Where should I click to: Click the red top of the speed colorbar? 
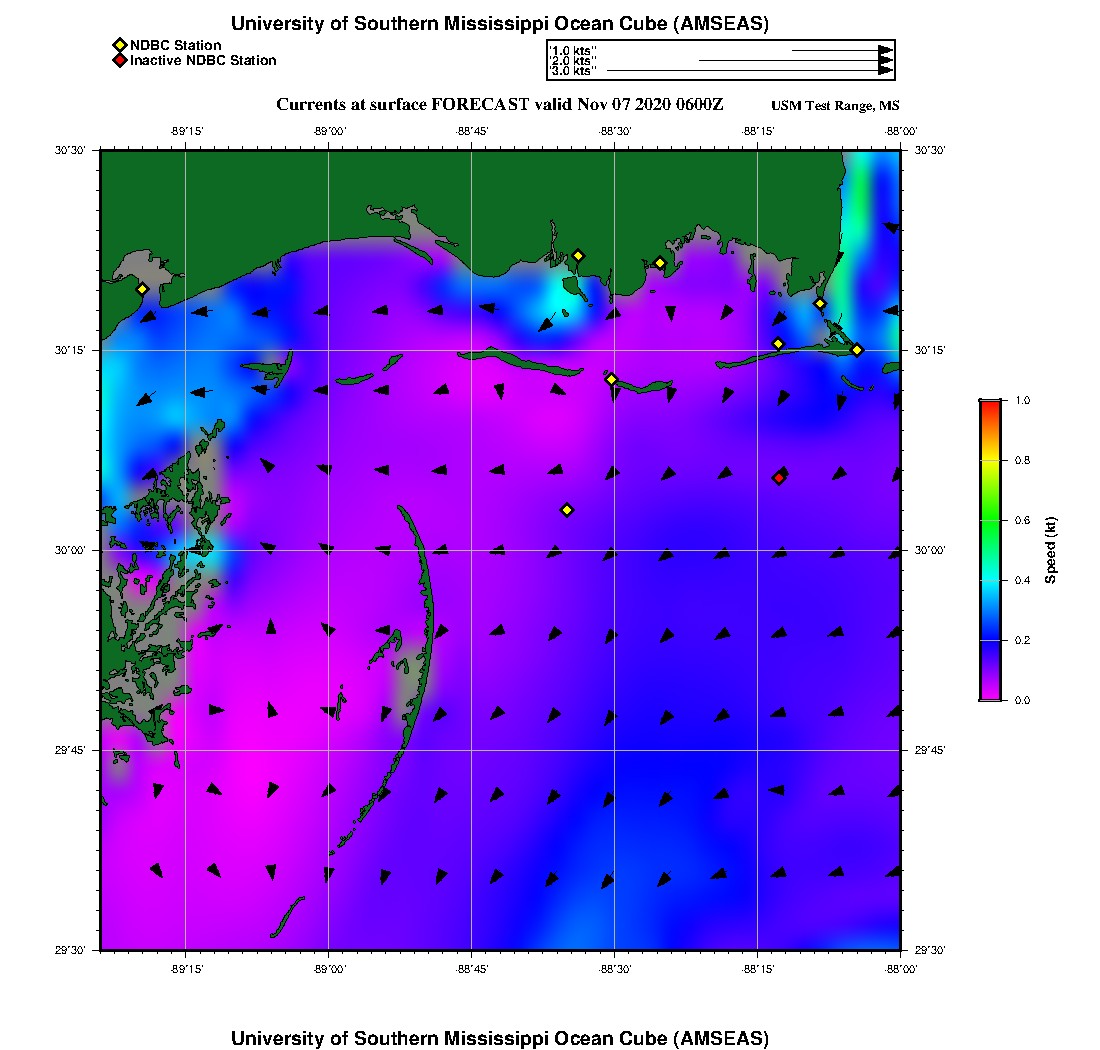[990, 404]
